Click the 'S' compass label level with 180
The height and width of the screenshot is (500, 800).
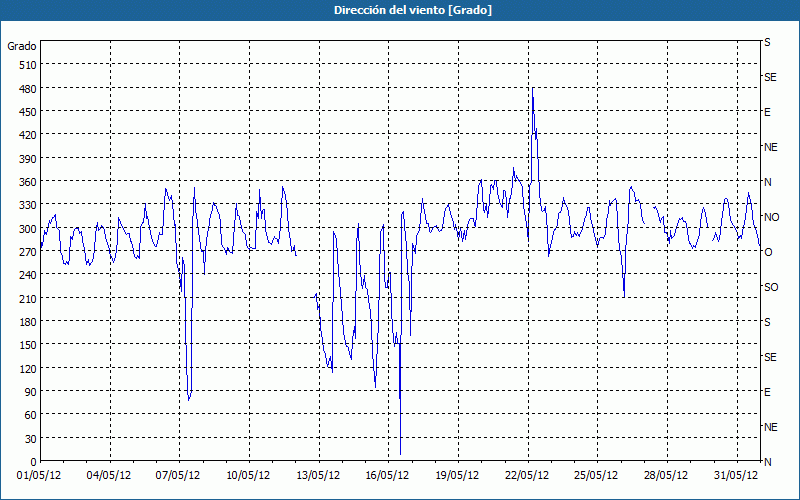pyautogui.click(x=767, y=322)
